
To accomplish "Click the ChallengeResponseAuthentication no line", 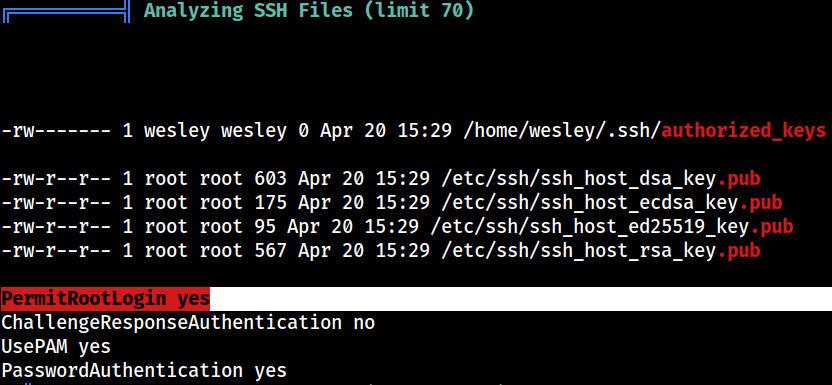I will (188, 322).
